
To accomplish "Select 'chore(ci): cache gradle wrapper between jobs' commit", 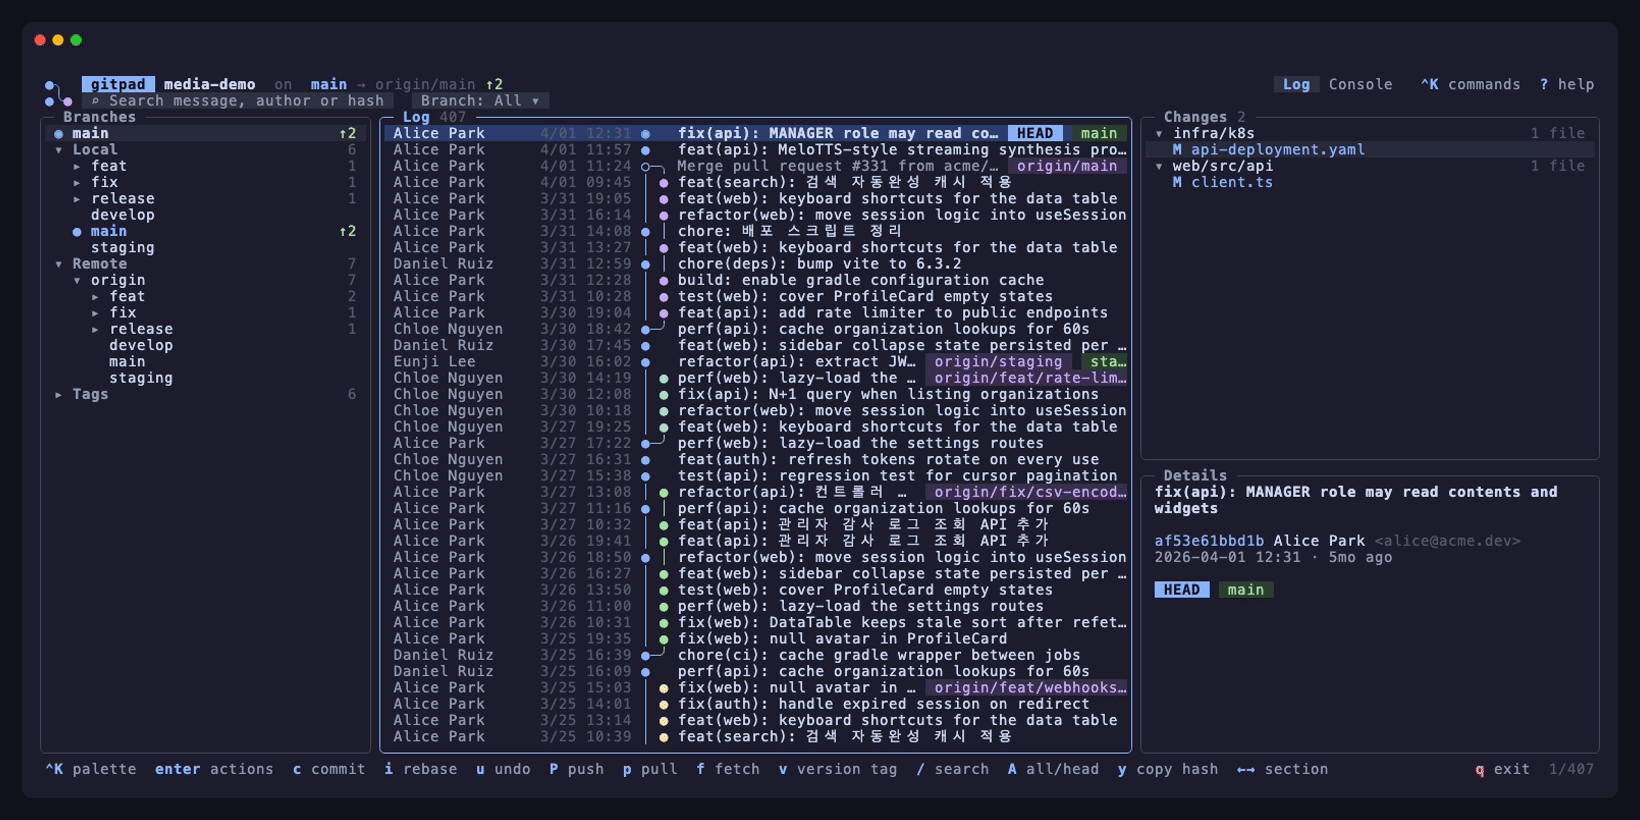I will pos(756,655).
